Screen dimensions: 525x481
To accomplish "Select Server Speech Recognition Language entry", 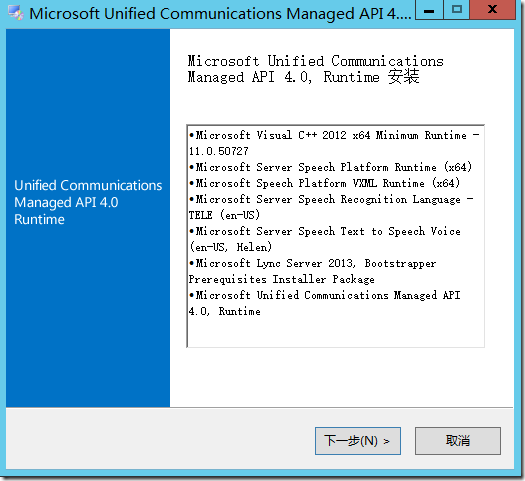I will pyautogui.click(x=331, y=207).
